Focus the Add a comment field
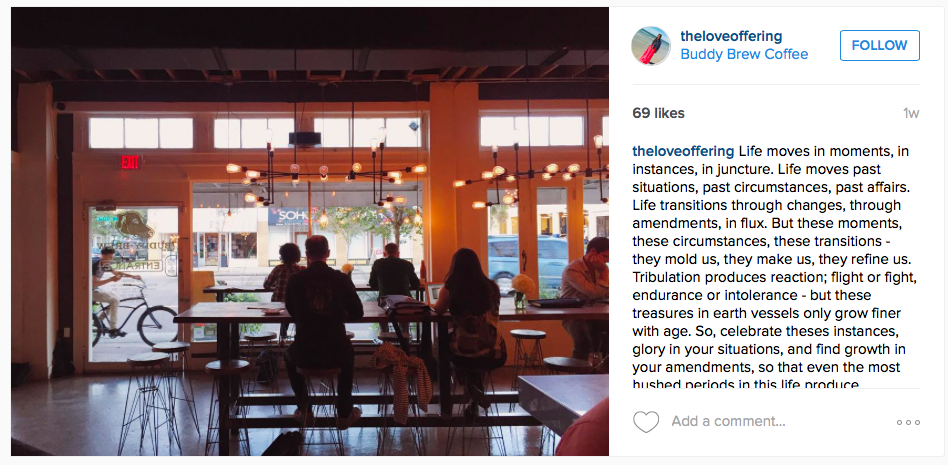This screenshot has width=948, height=465. click(729, 421)
